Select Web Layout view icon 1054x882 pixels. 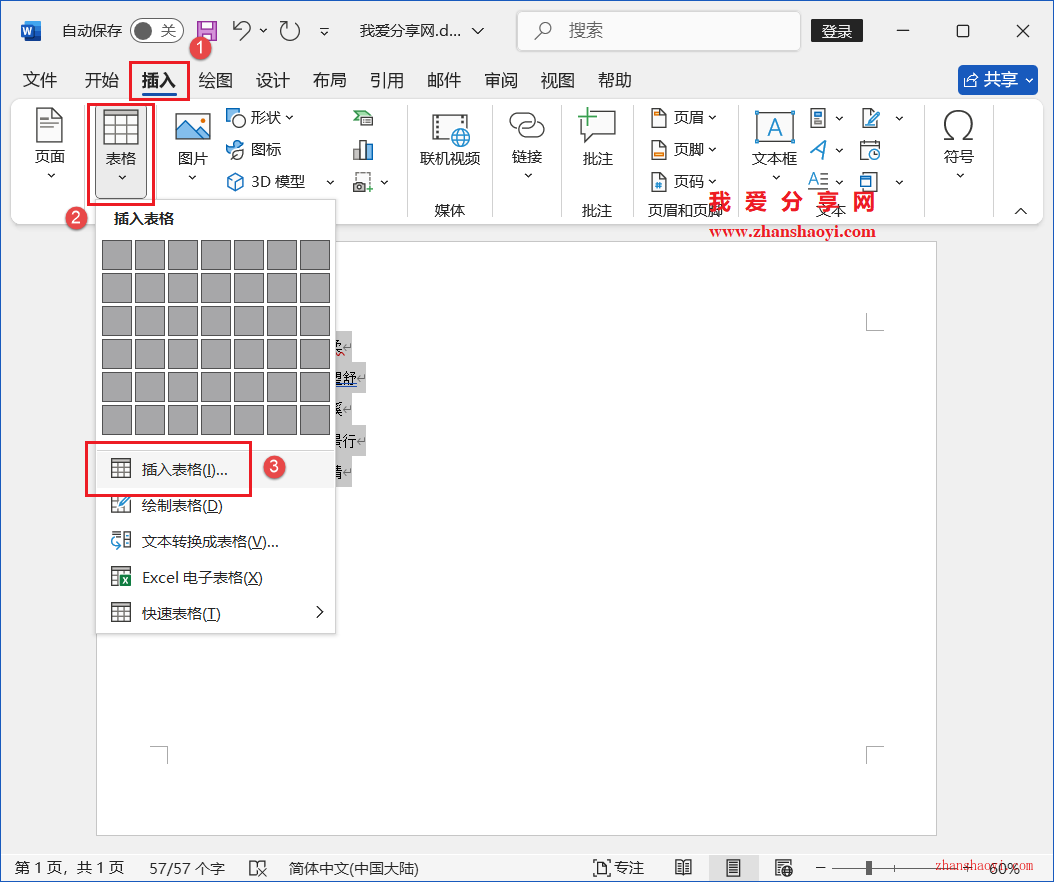click(783, 868)
